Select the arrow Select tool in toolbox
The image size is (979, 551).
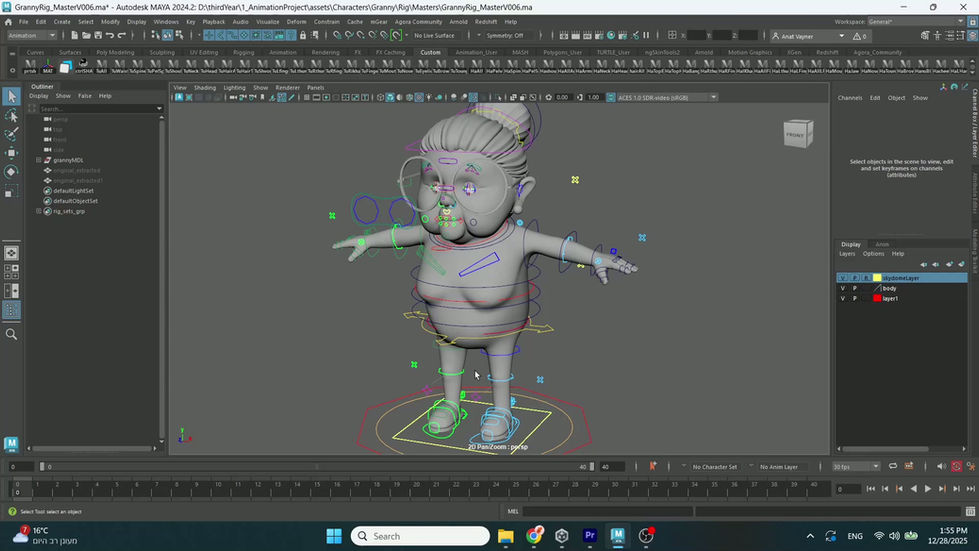[11, 96]
